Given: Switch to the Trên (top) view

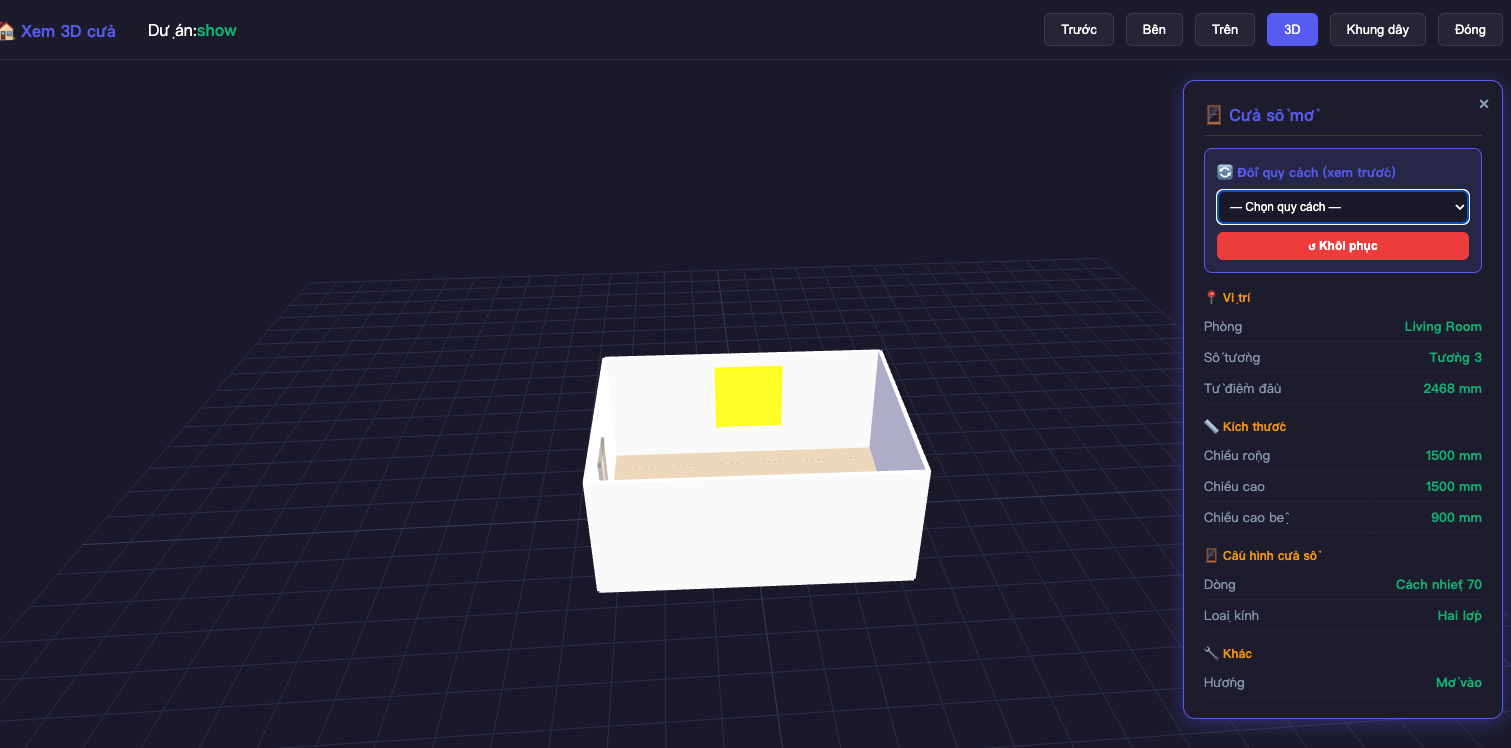Looking at the screenshot, I should coord(1225,30).
